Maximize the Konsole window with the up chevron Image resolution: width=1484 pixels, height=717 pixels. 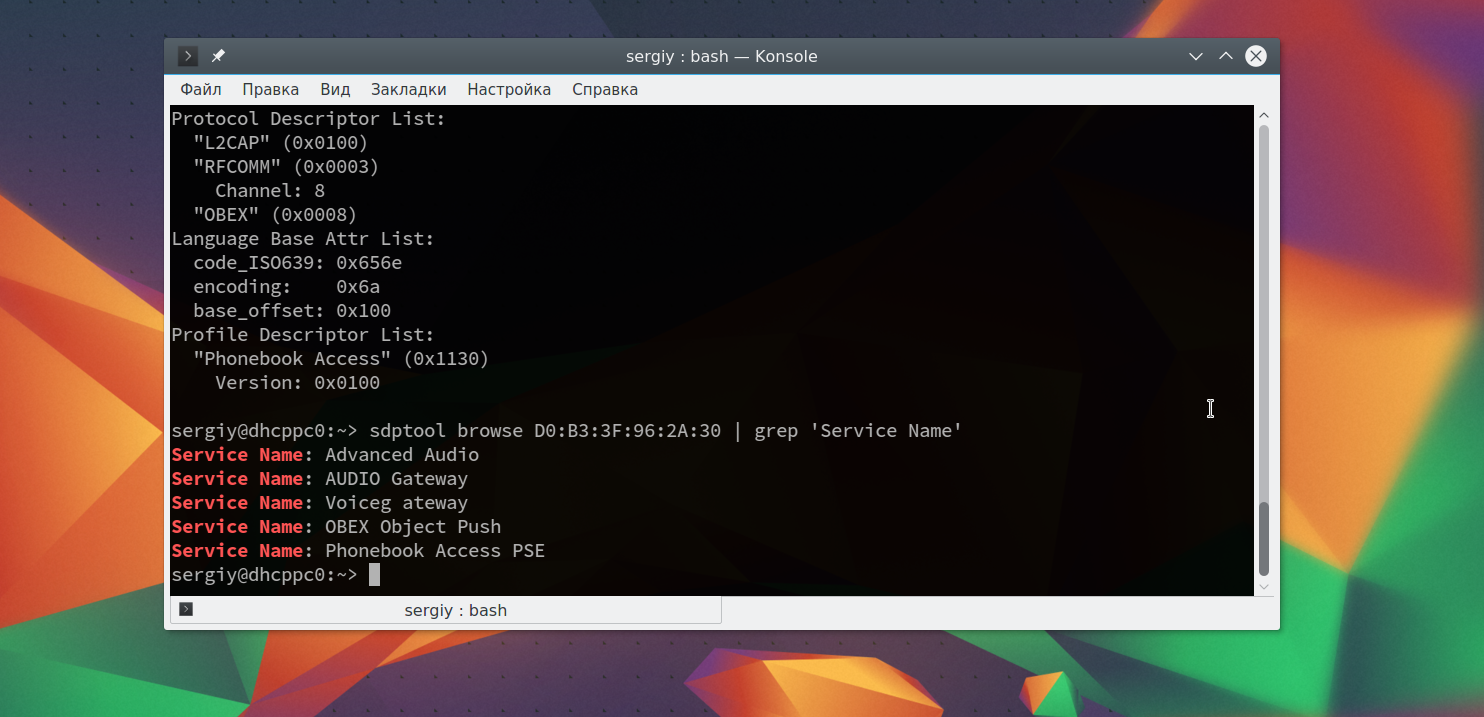click(1225, 56)
